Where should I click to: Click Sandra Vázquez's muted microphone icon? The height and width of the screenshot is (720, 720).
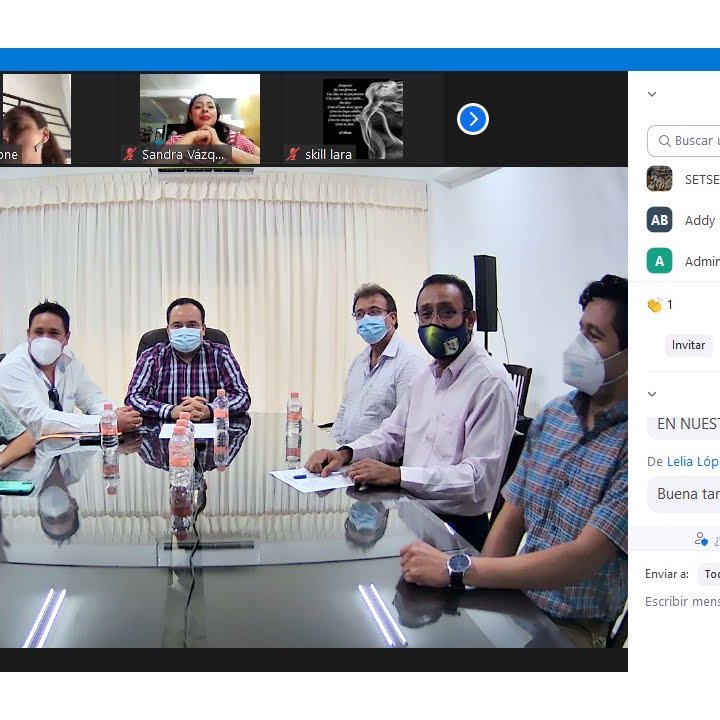pyautogui.click(x=130, y=155)
